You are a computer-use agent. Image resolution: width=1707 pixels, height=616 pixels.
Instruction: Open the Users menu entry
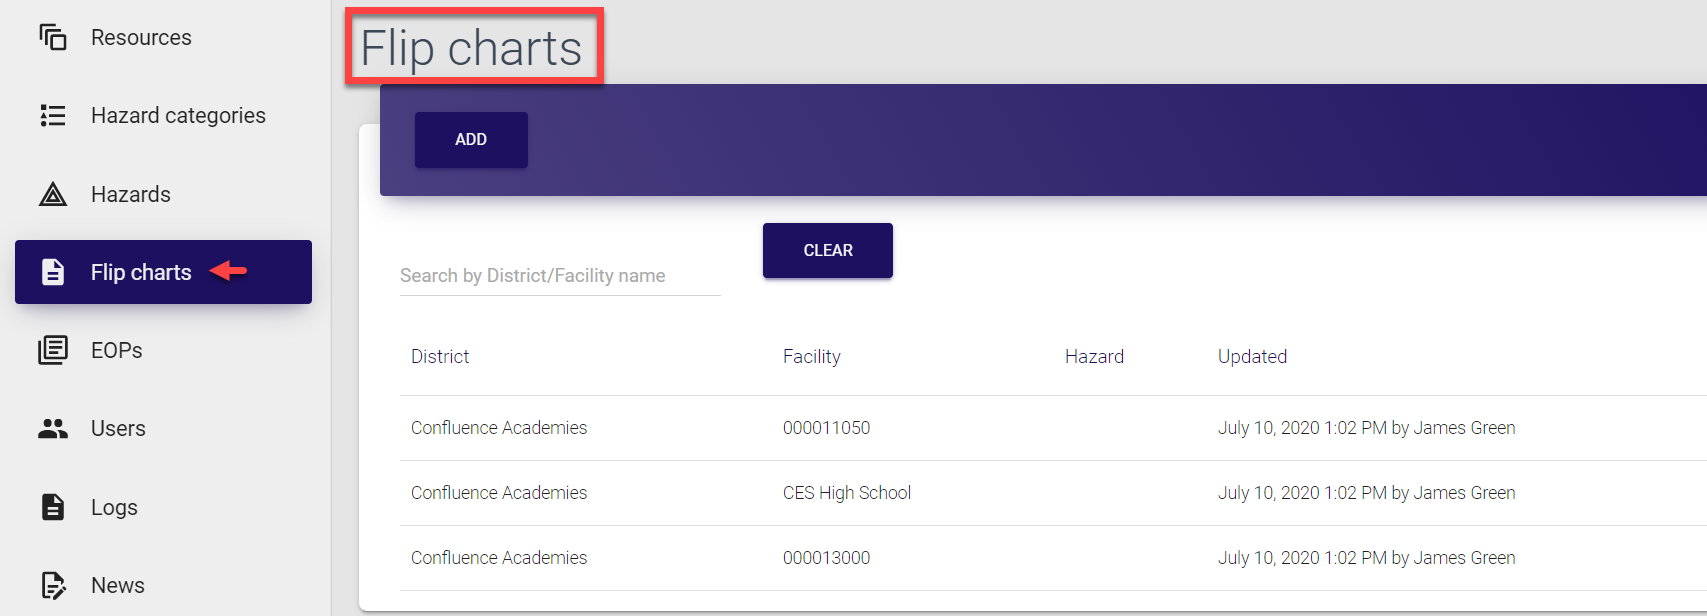(118, 429)
